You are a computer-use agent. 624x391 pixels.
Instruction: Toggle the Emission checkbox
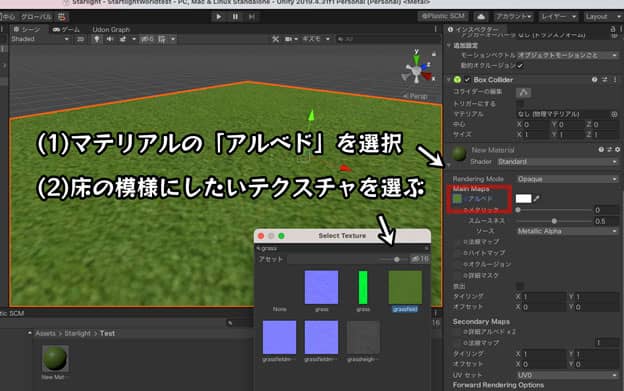tap(520, 286)
